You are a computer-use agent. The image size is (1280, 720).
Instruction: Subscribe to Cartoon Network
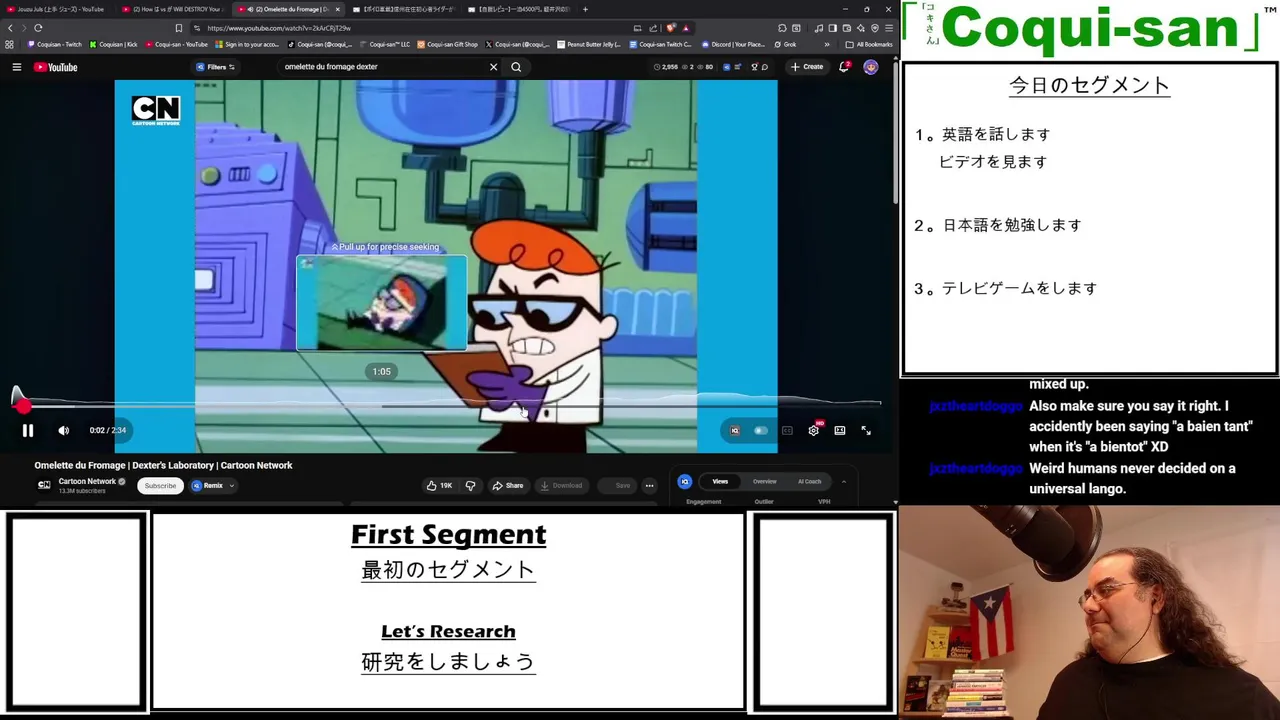coord(160,485)
